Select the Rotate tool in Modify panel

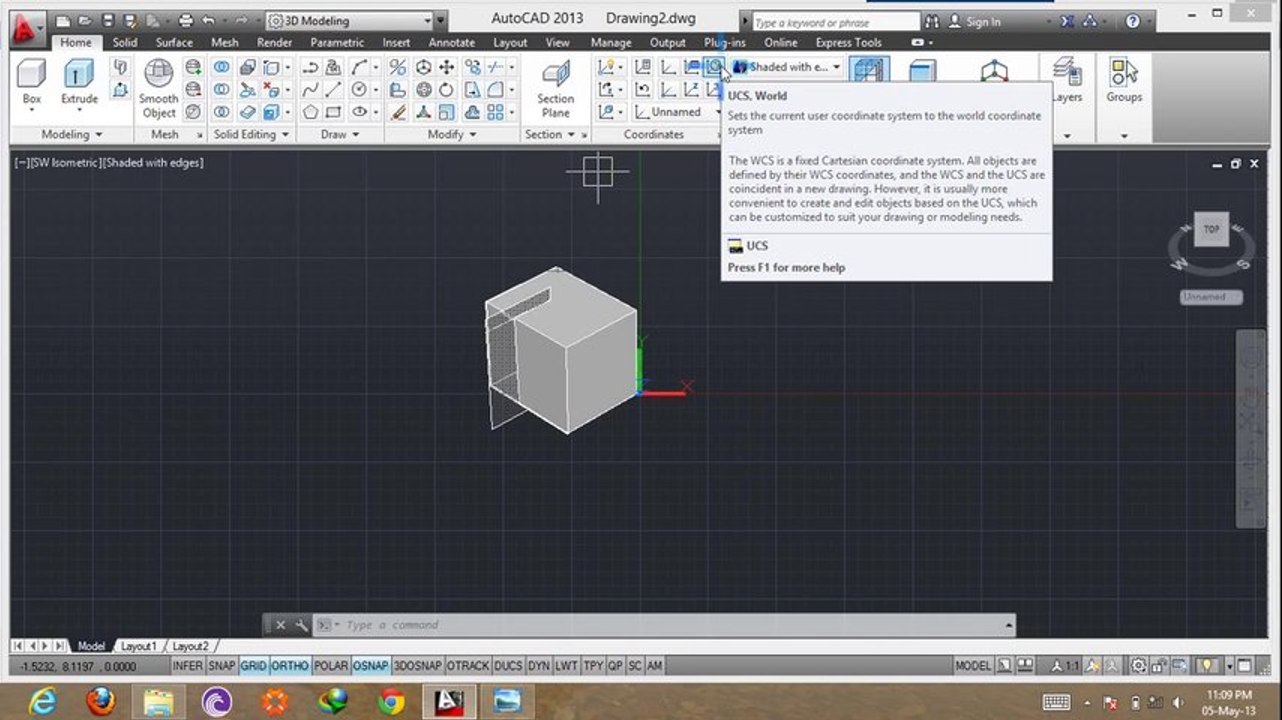[446, 90]
